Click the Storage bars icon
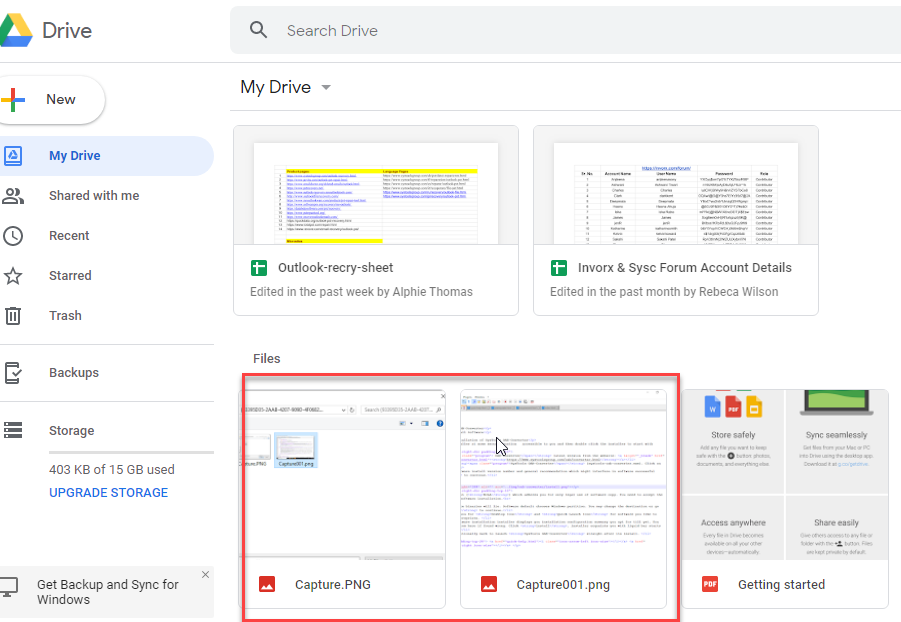Screen dimensions: 901x622 (x=13, y=430)
